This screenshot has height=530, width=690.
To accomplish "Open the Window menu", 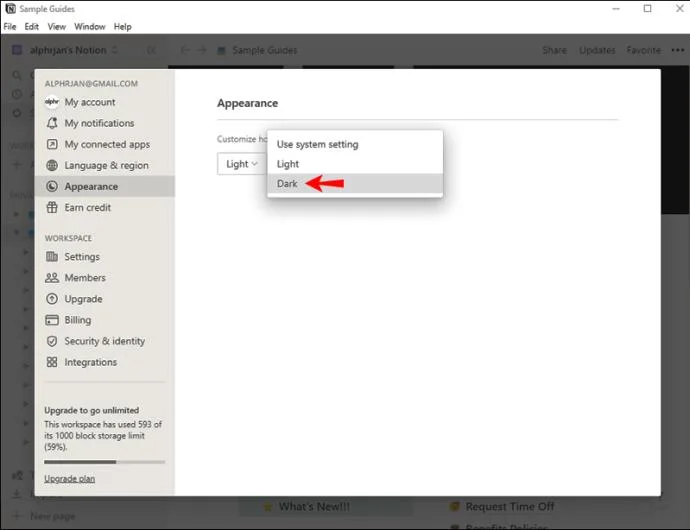I will 90,26.
